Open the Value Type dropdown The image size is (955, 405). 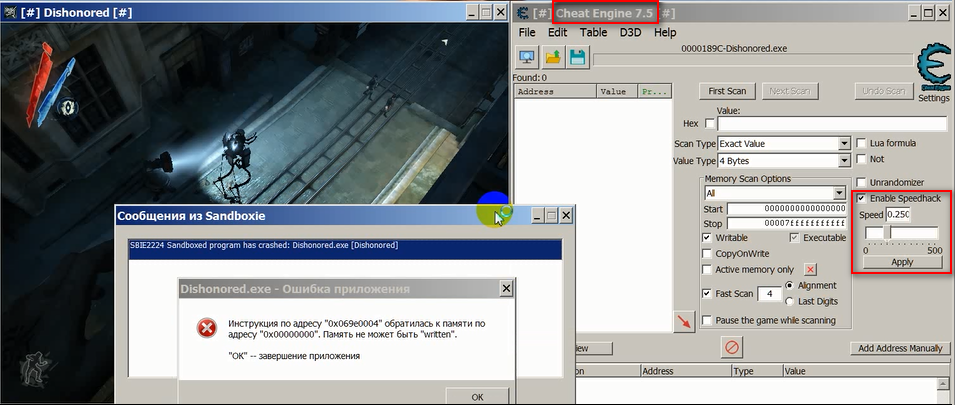click(844, 160)
